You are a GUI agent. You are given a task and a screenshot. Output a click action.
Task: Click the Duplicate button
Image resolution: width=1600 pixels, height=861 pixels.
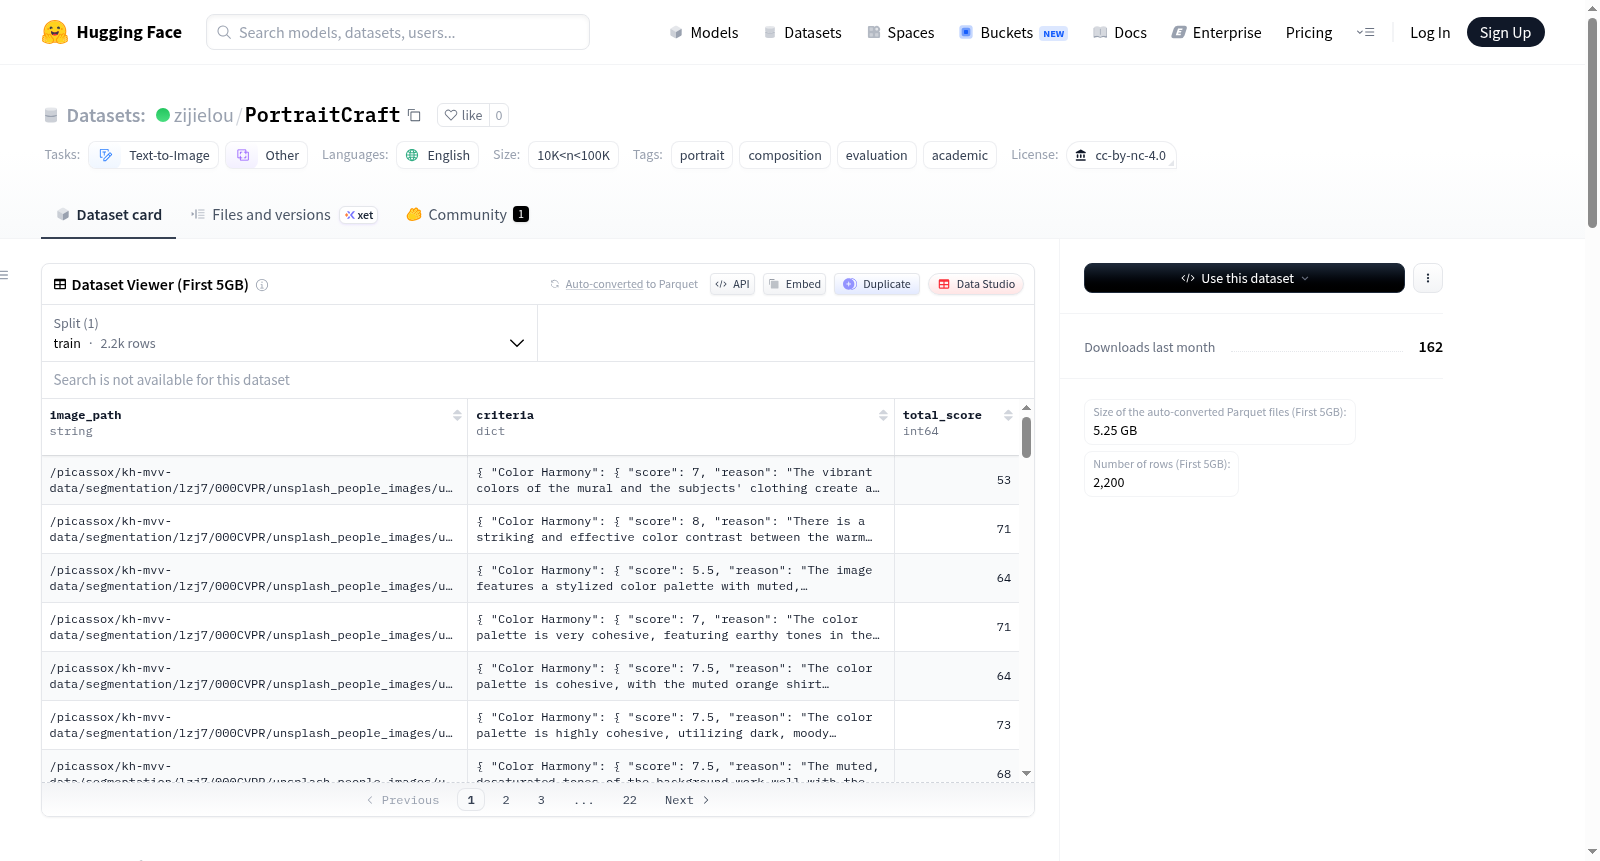click(877, 284)
